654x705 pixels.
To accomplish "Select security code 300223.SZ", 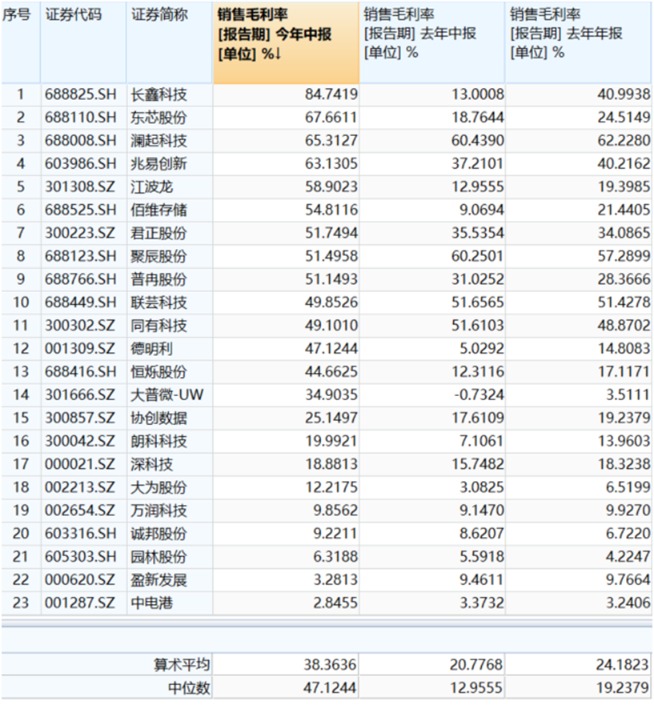I will (80, 233).
